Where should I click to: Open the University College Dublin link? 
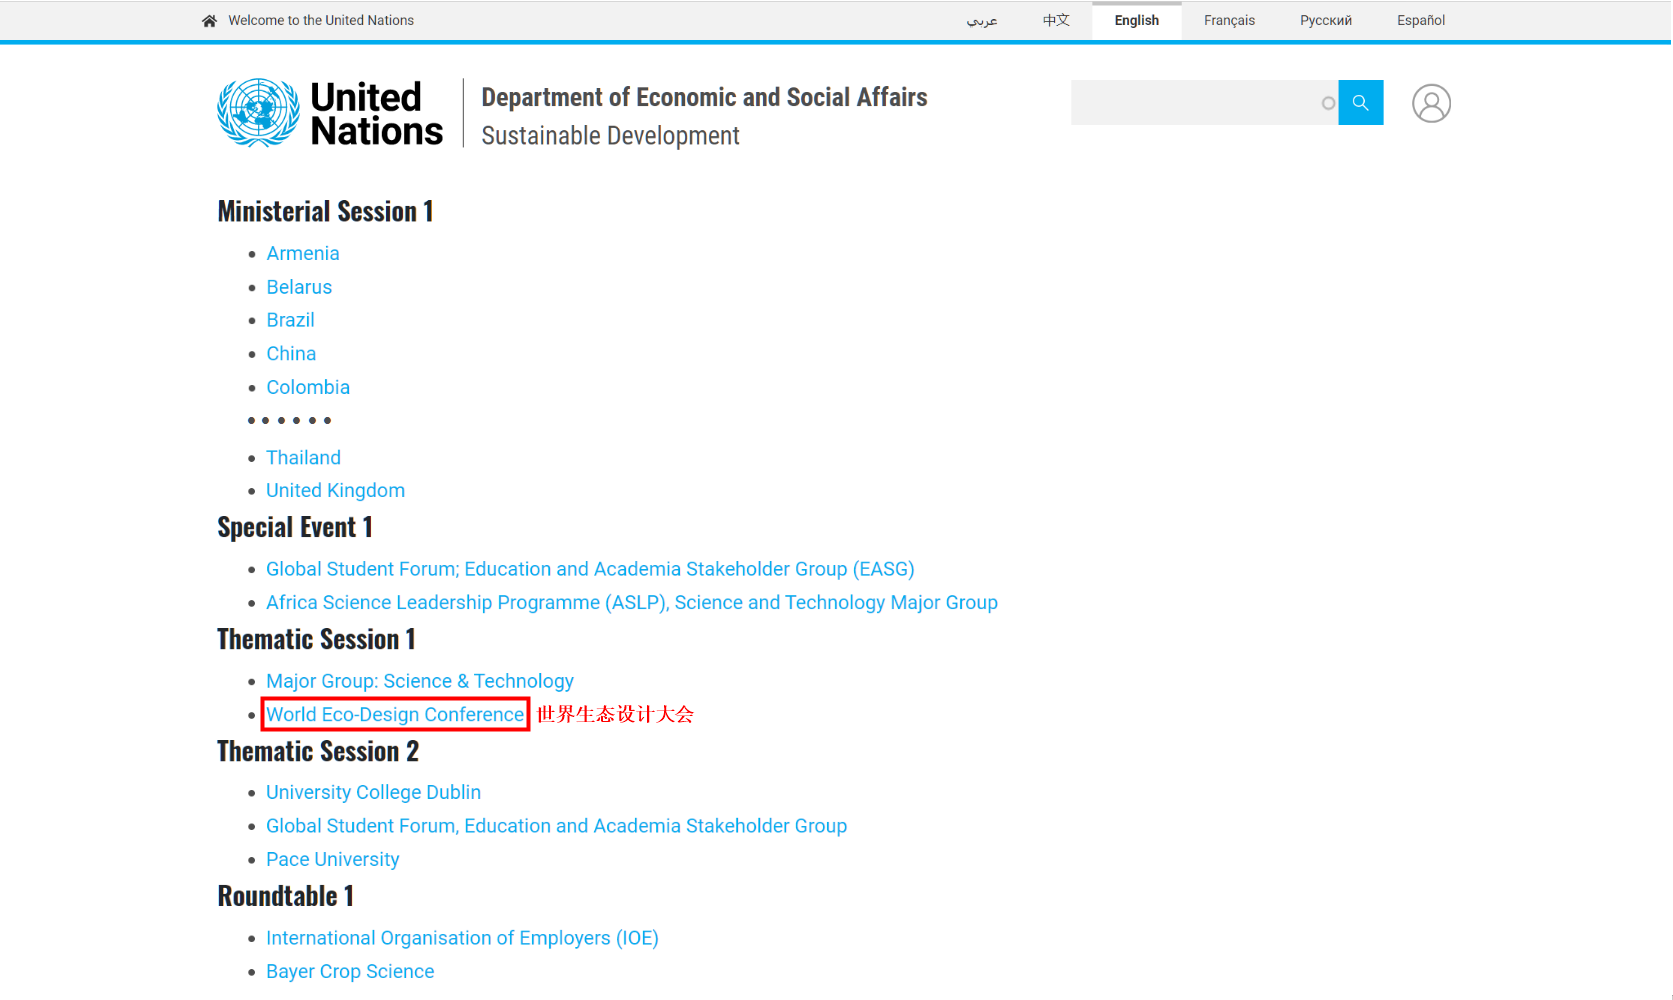pyautogui.click(x=373, y=793)
